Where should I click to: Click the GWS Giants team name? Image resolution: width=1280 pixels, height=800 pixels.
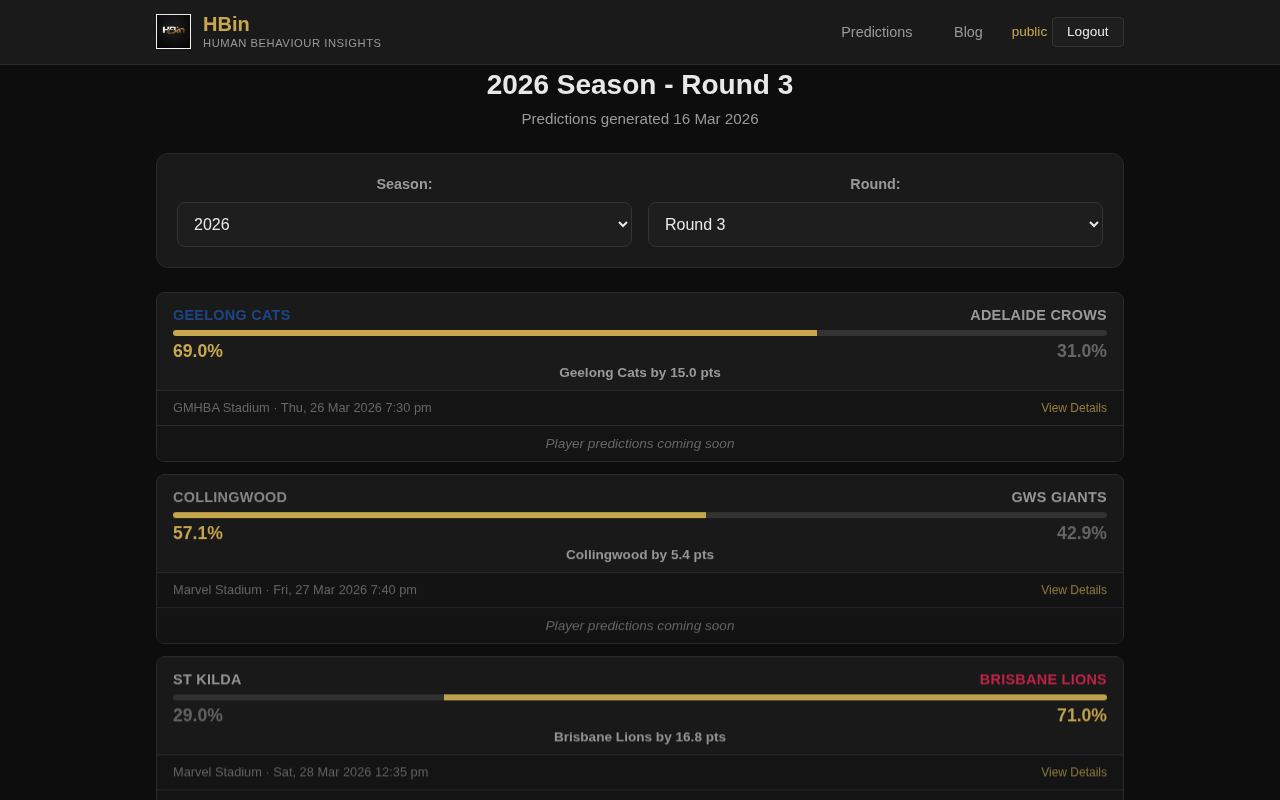pos(1058,497)
